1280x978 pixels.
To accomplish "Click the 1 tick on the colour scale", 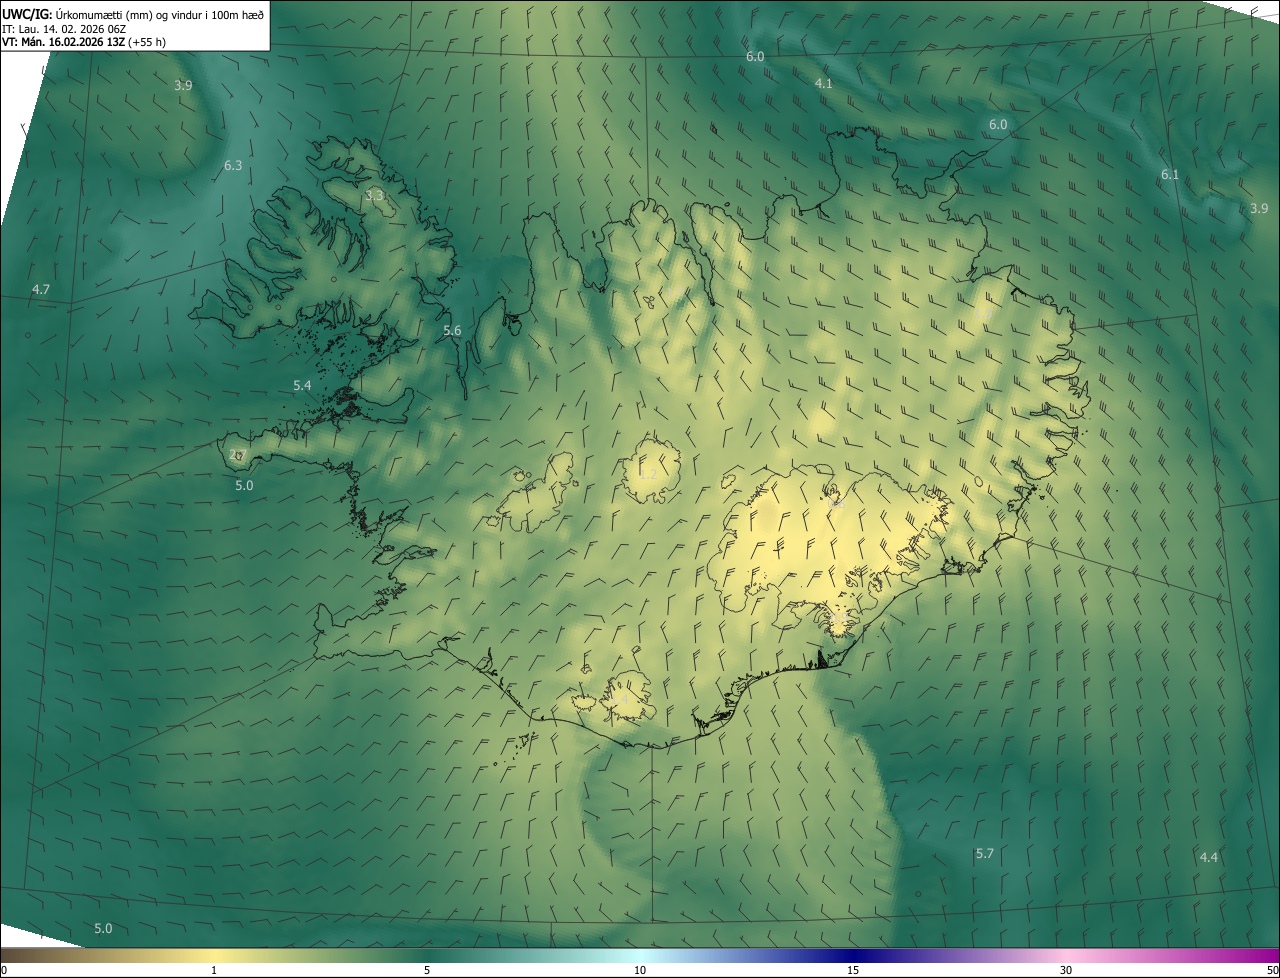I will click(214, 971).
